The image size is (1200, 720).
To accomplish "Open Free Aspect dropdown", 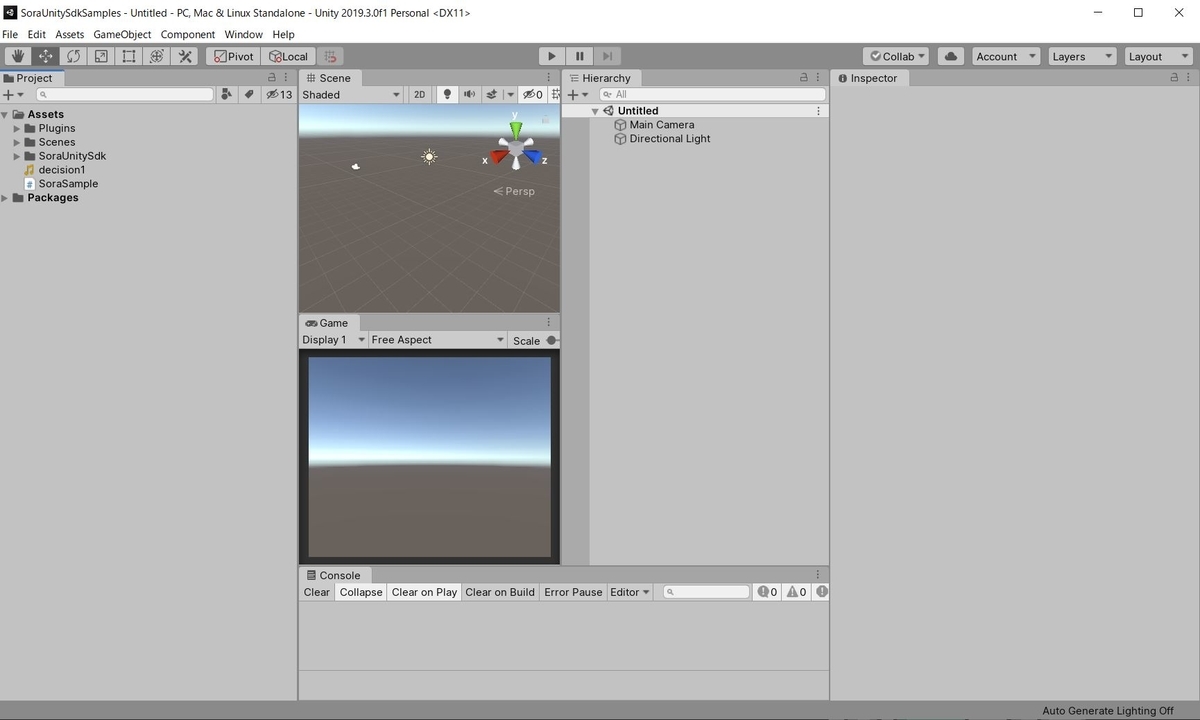I will [438, 340].
